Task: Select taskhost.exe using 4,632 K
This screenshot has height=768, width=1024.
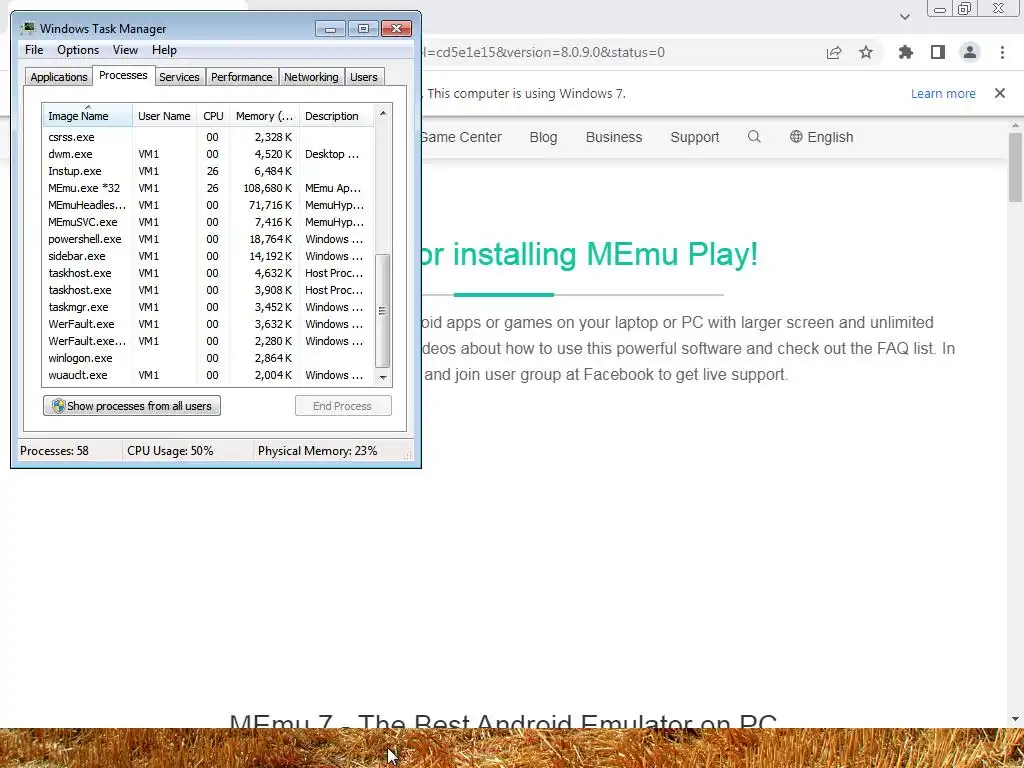Action: point(208,273)
